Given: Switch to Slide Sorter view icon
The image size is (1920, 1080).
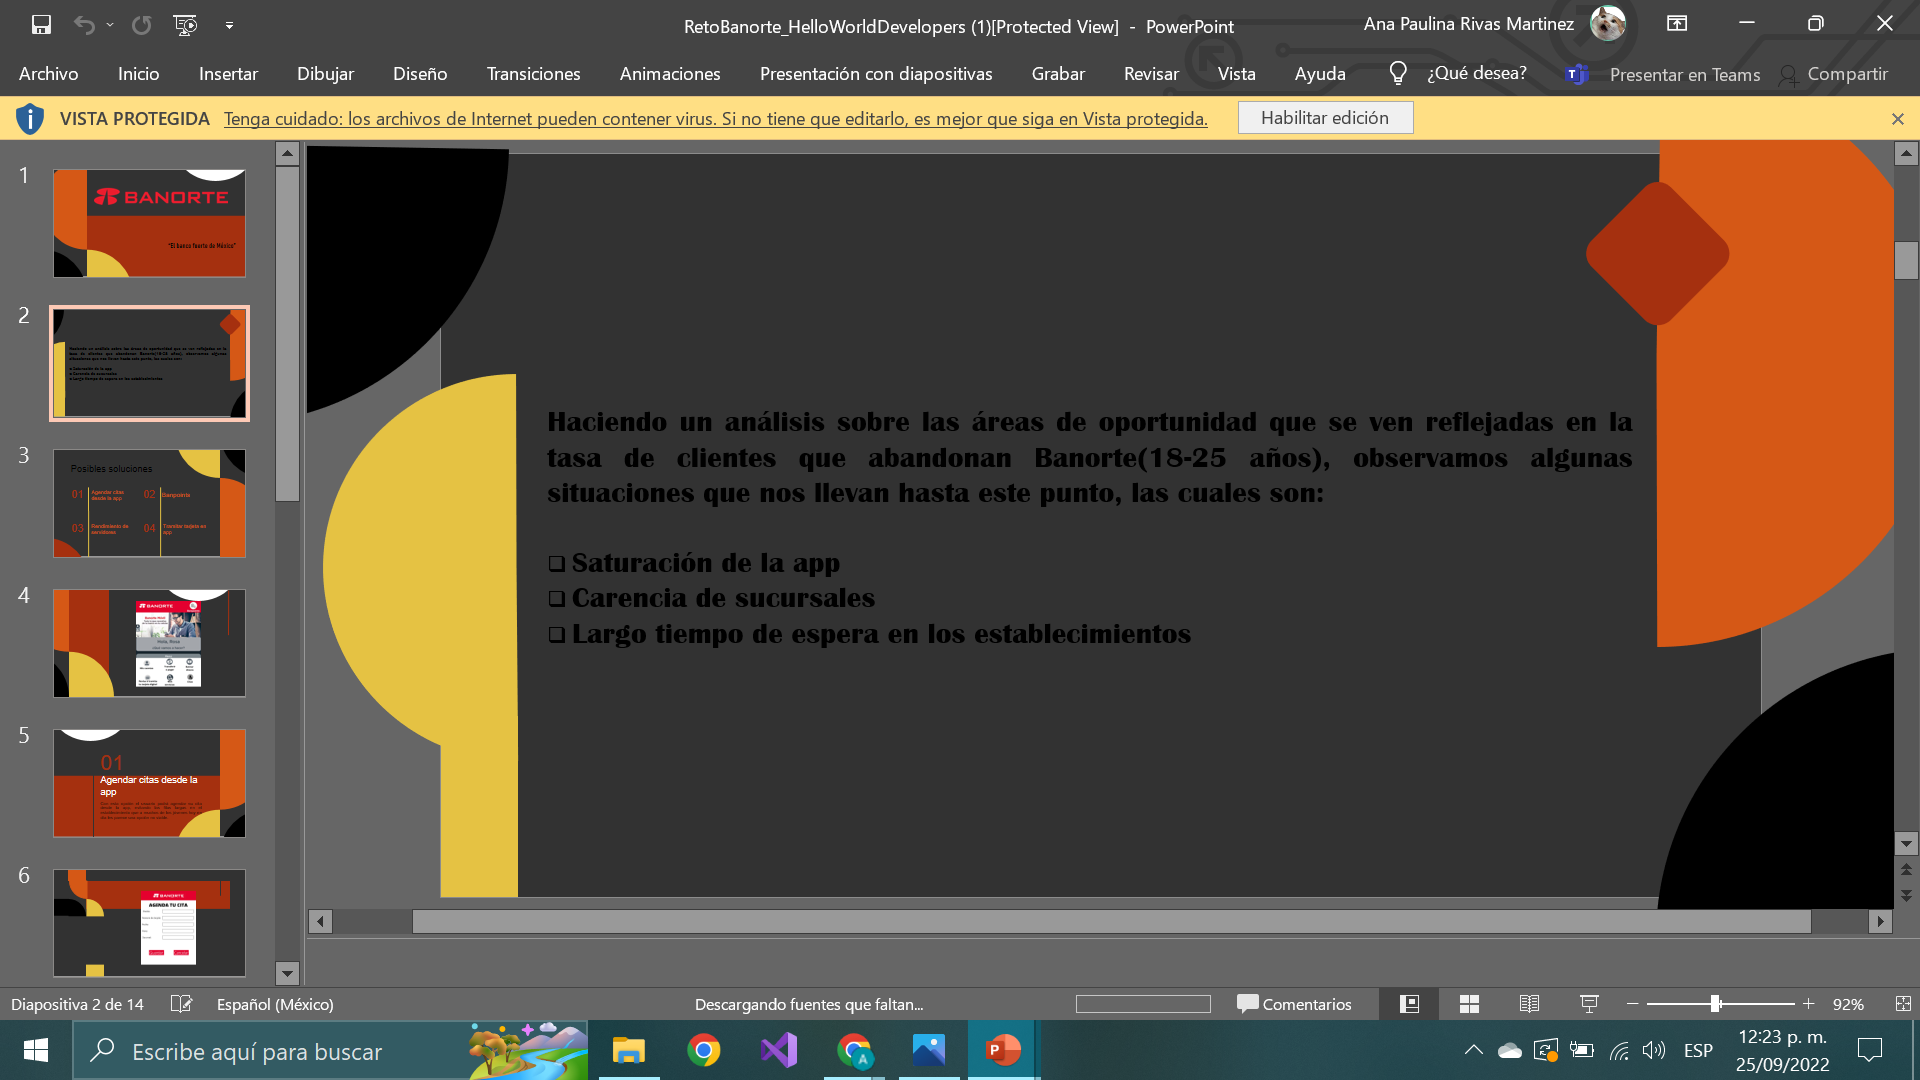Looking at the screenshot, I should coord(1469,1004).
